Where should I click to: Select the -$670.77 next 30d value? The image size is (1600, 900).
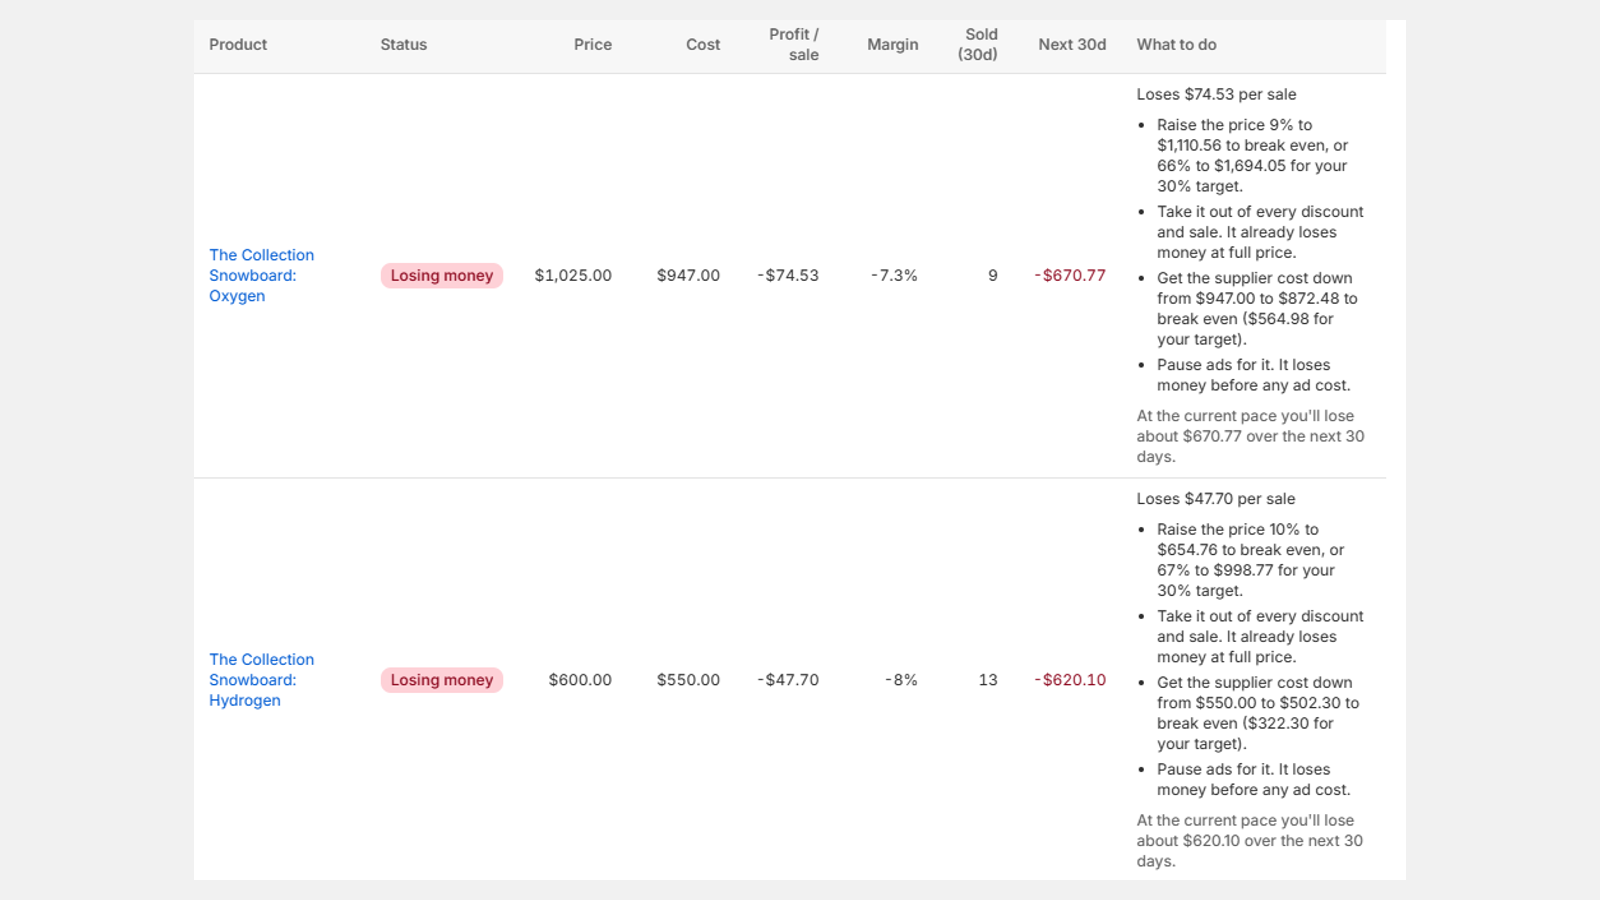pyautogui.click(x=1070, y=275)
